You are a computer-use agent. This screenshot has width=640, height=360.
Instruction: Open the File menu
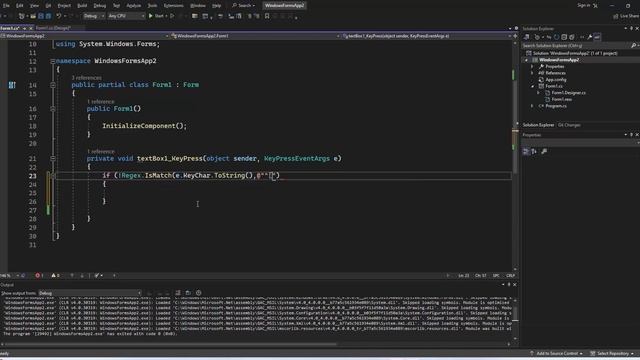(6, 6)
